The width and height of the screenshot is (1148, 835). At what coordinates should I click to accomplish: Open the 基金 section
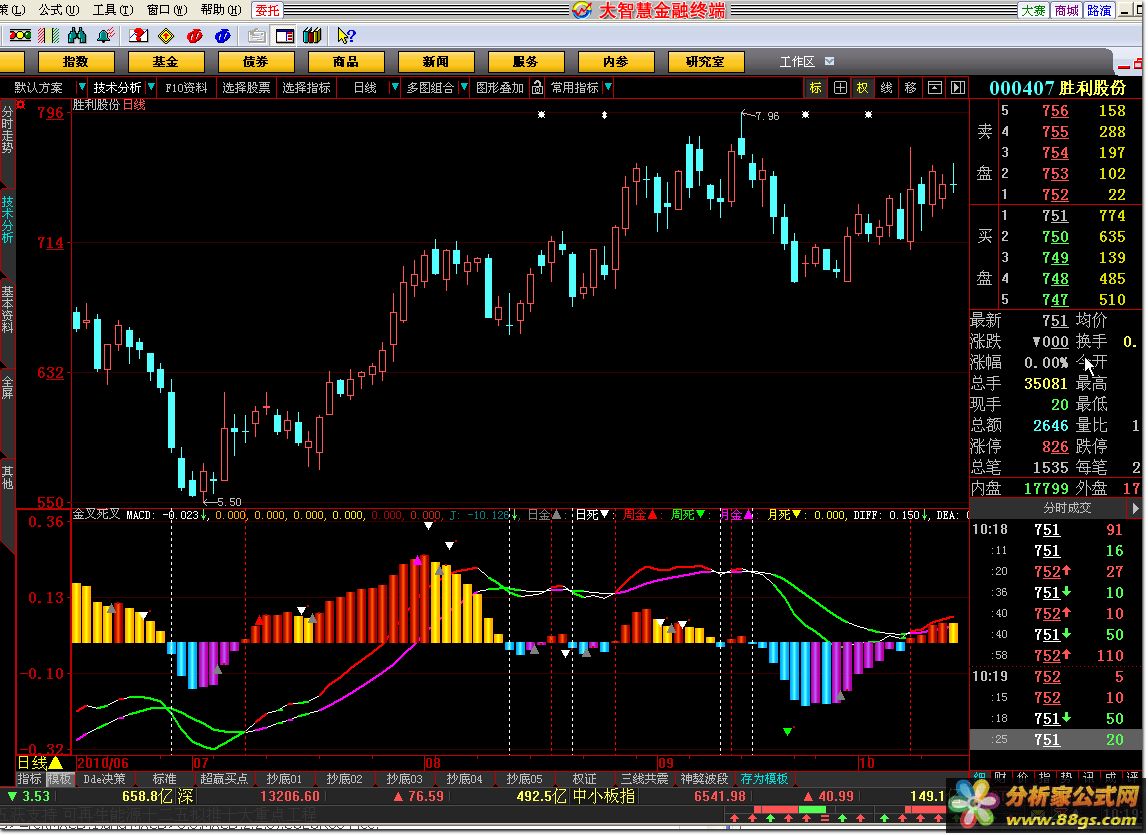point(165,62)
